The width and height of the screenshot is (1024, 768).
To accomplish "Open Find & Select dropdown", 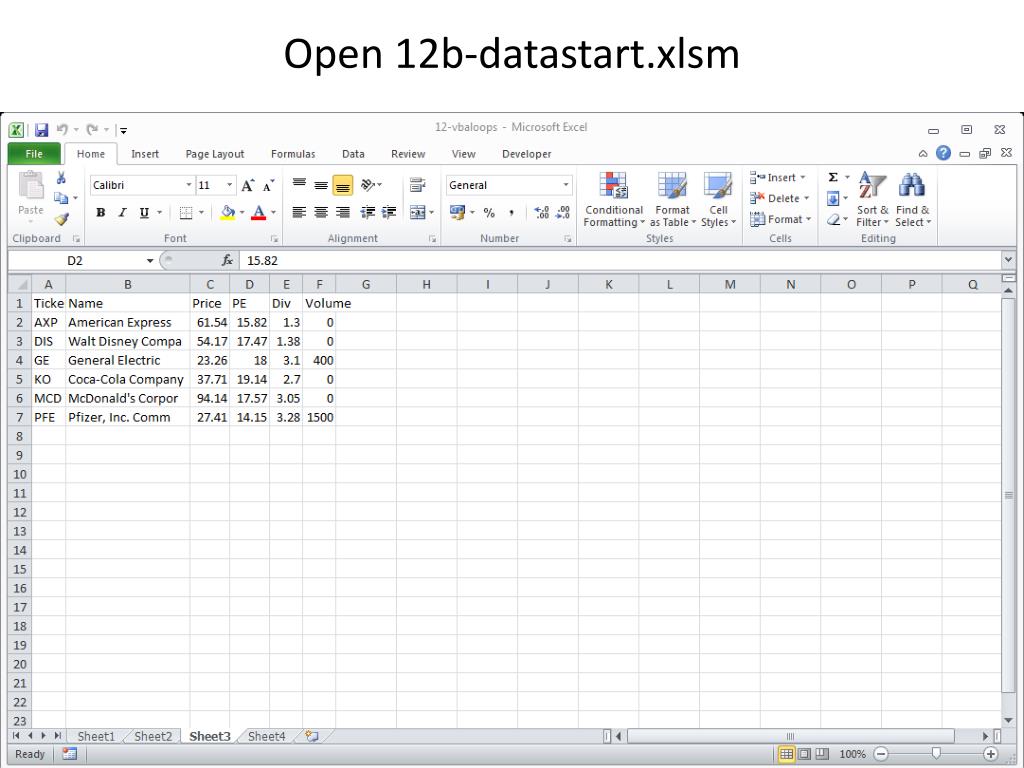I will pyautogui.click(x=913, y=200).
